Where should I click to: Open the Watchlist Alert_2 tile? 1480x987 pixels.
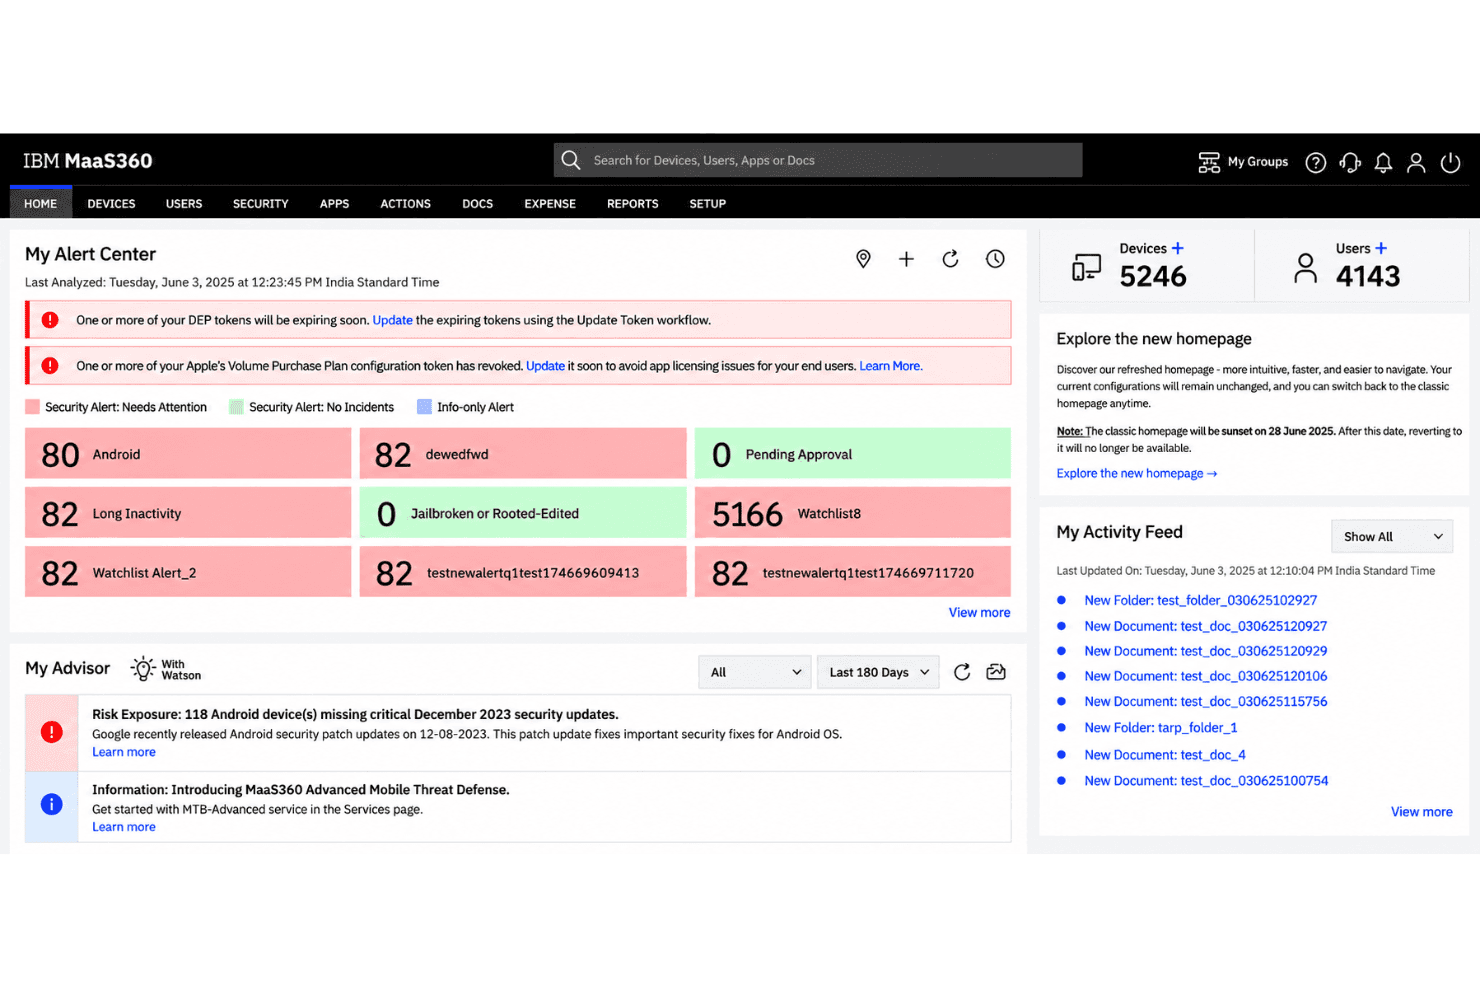(x=188, y=572)
